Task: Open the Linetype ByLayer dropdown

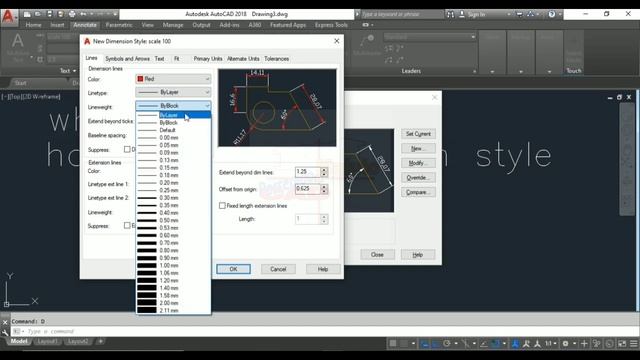Action: 173,92
